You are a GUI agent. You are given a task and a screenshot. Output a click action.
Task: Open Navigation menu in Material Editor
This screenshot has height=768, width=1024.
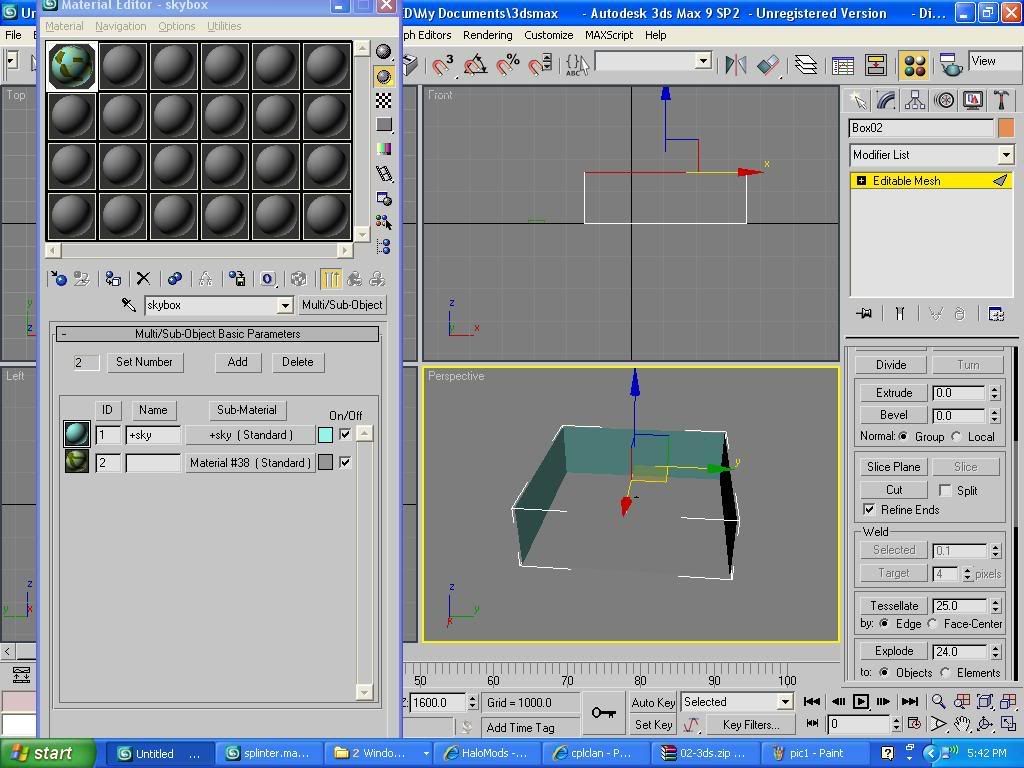click(121, 26)
